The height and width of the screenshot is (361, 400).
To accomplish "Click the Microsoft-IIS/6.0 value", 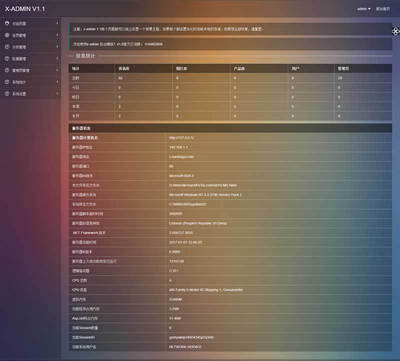I will coord(181,176).
